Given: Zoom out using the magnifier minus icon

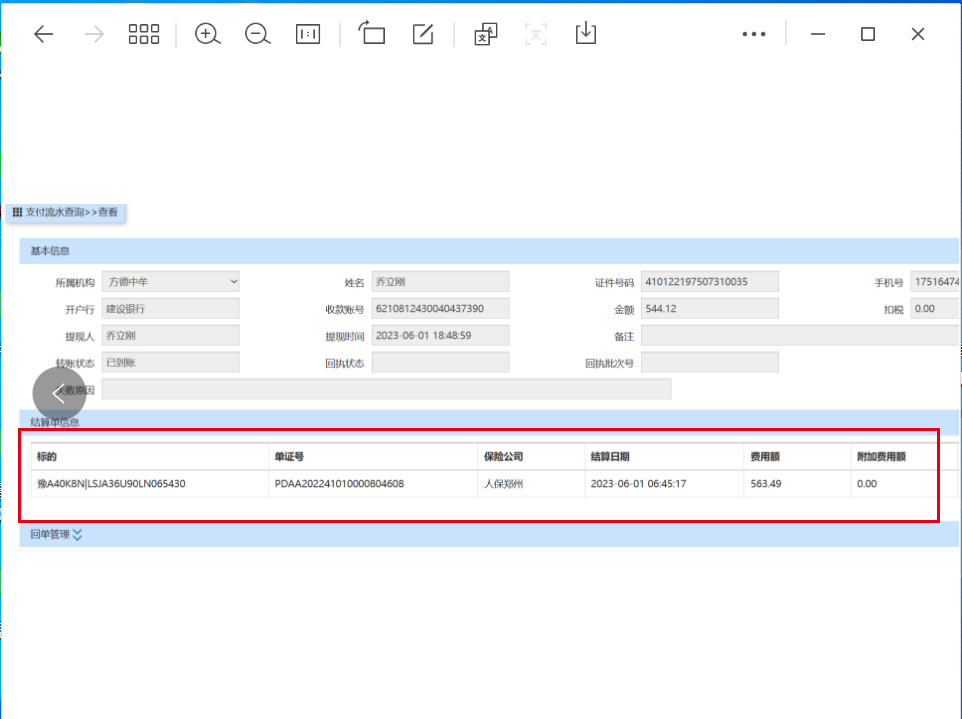Looking at the screenshot, I should coord(258,34).
